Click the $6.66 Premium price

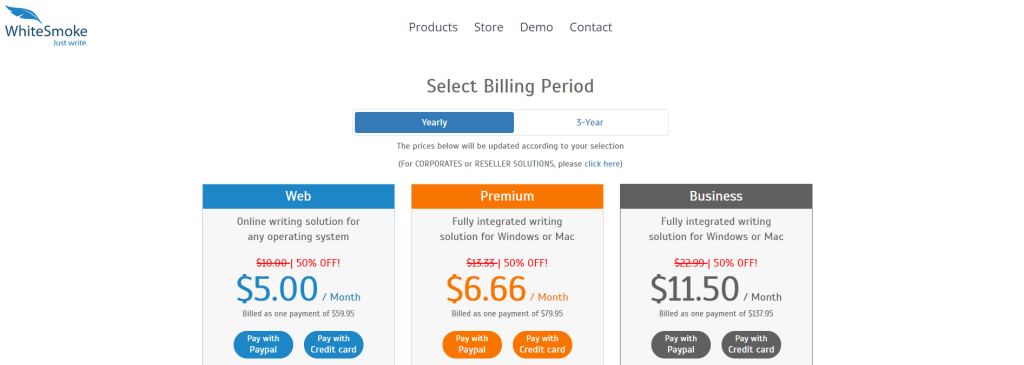click(x=486, y=289)
